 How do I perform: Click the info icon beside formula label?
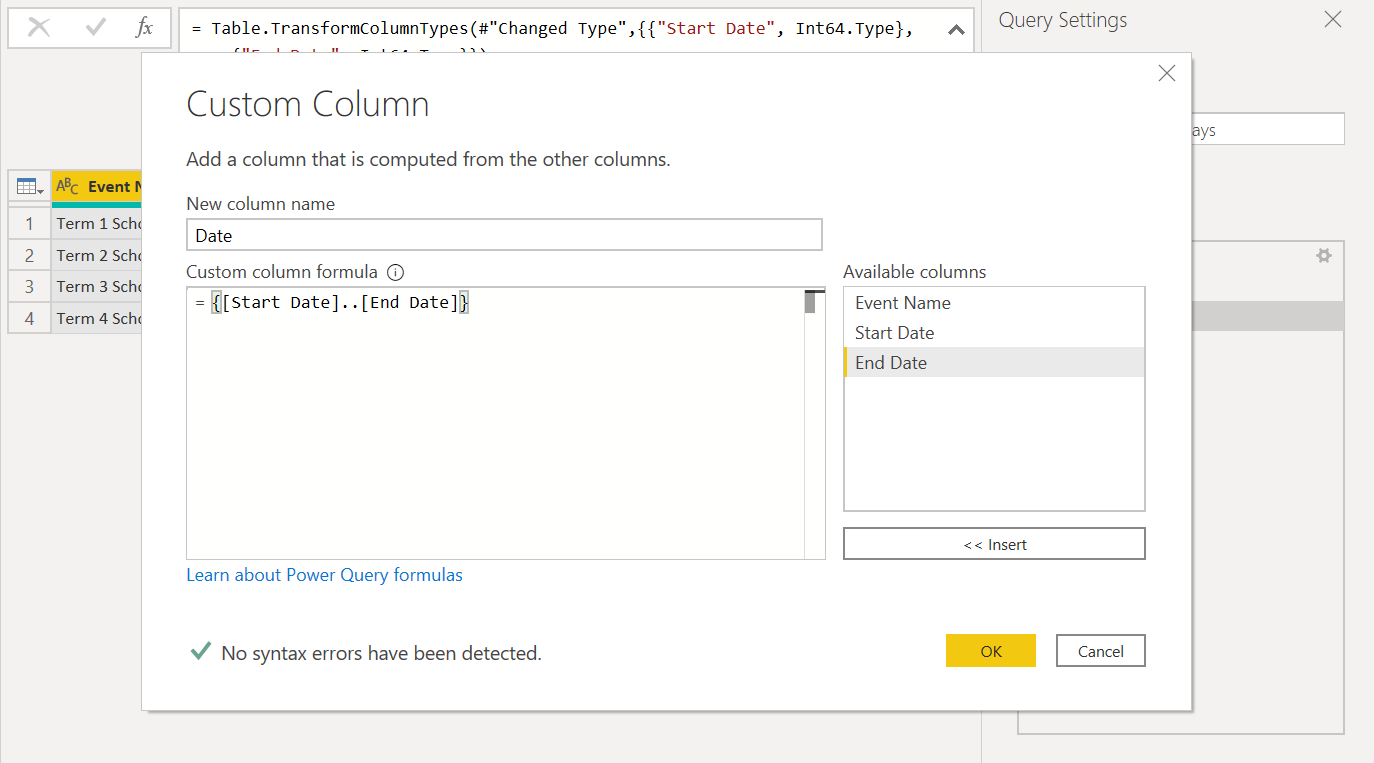(395, 272)
